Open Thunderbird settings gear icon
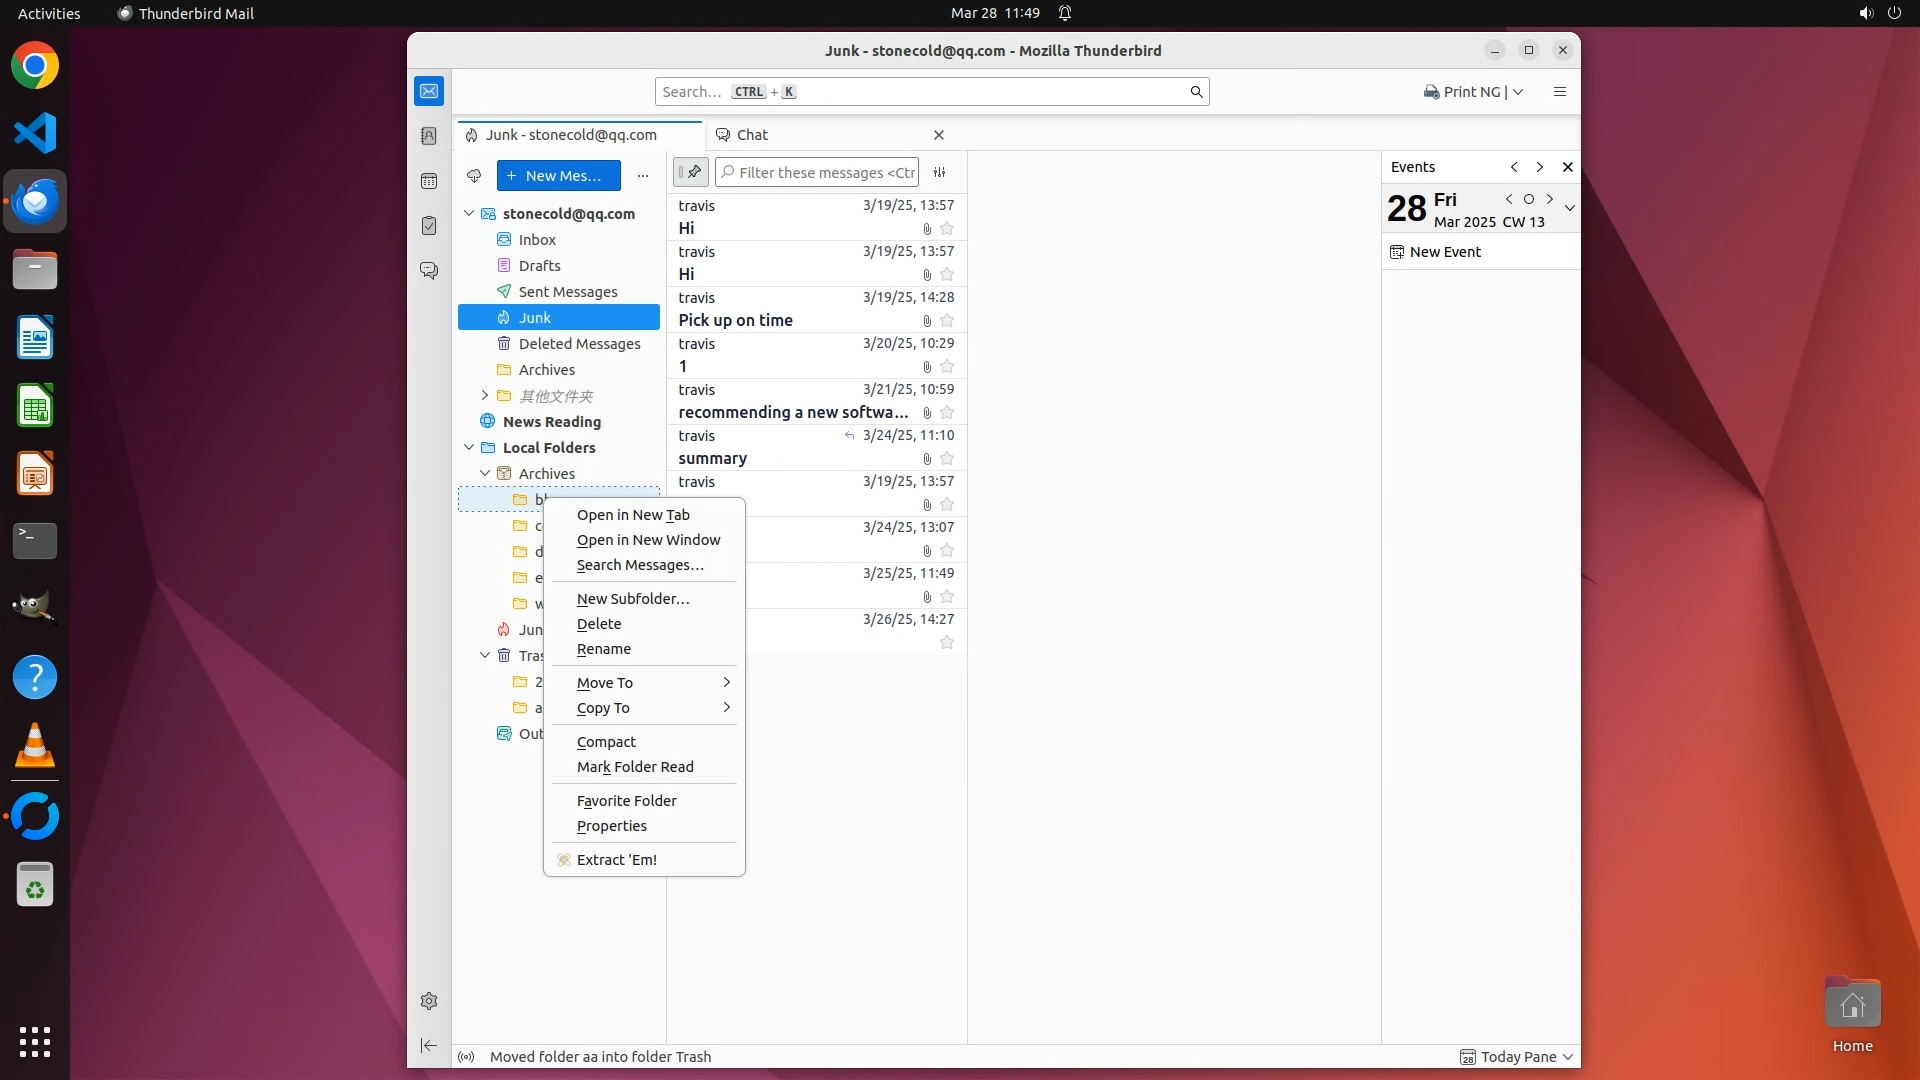The height and width of the screenshot is (1080, 1920). click(429, 1001)
